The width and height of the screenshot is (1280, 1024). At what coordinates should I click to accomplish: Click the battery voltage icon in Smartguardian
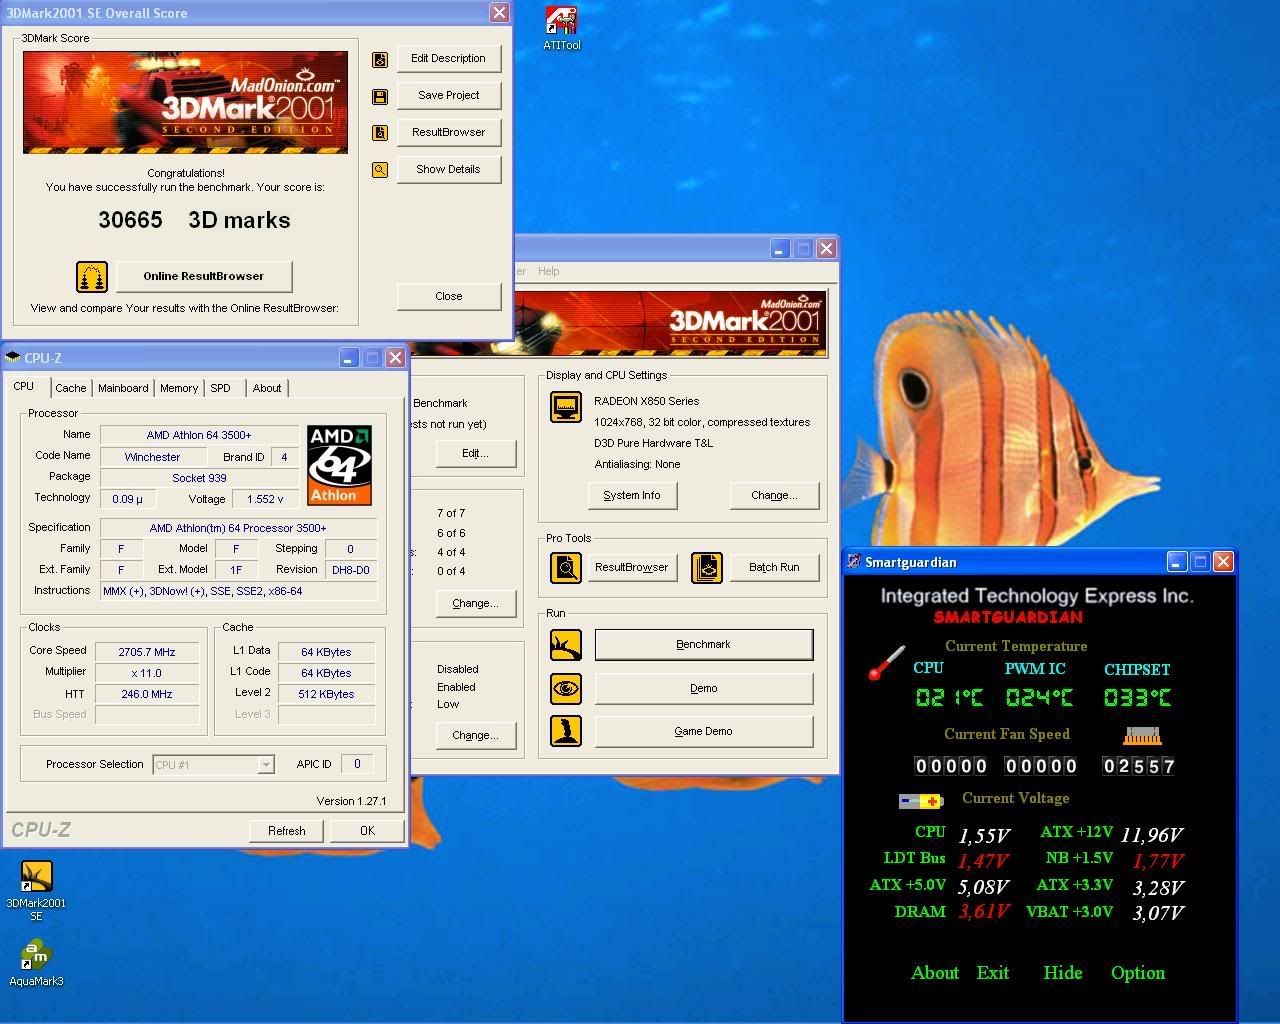point(921,801)
